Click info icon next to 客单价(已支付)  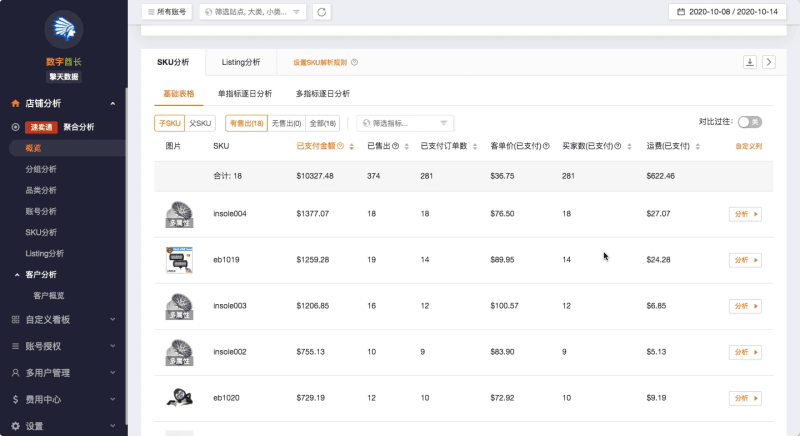(546, 146)
